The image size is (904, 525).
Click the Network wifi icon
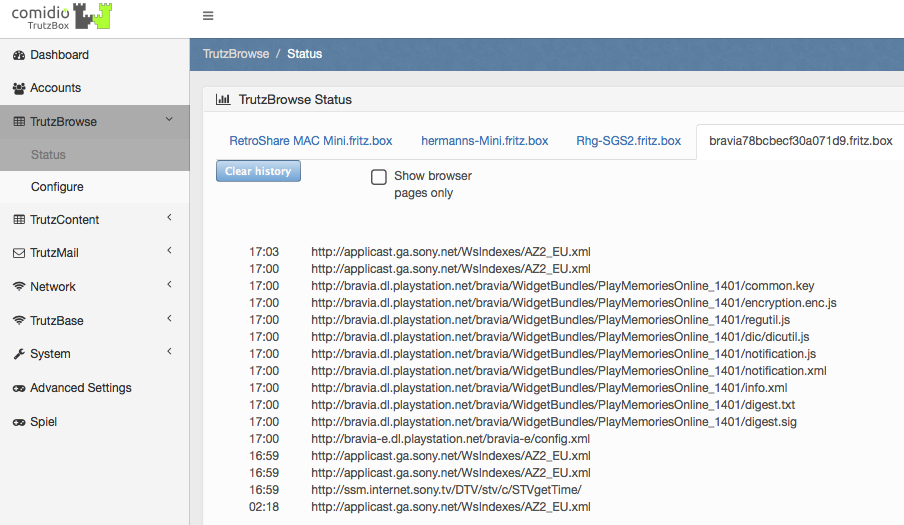point(19,286)
